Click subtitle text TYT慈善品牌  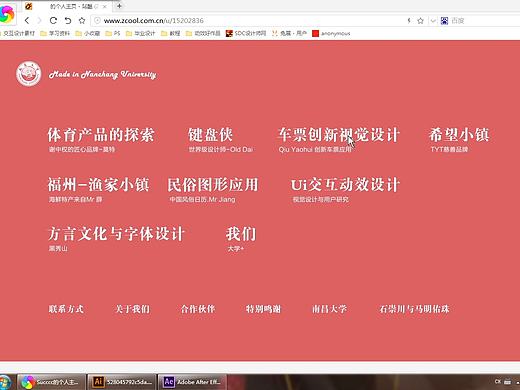[x=449, y=149]
